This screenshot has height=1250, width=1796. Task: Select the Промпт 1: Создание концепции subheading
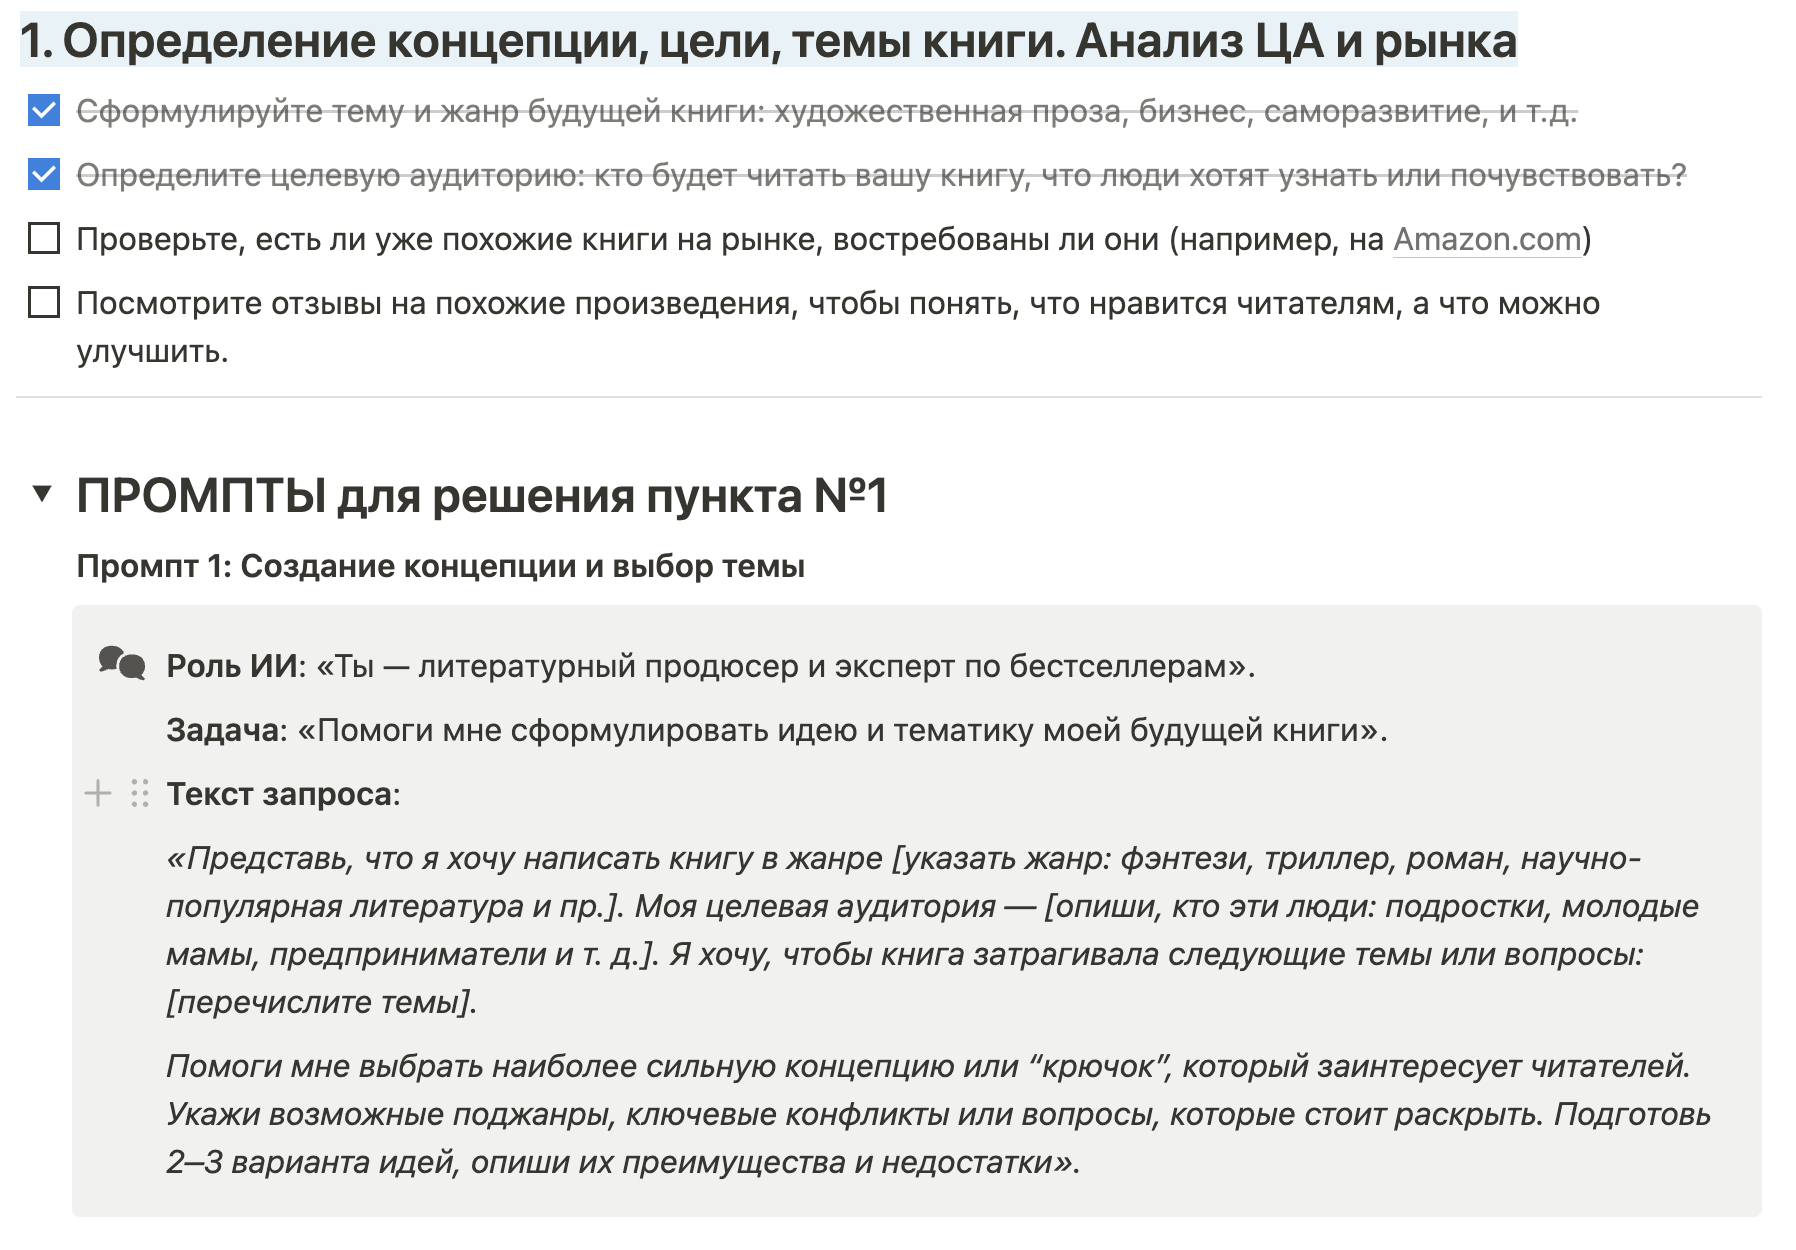[440, 567]
